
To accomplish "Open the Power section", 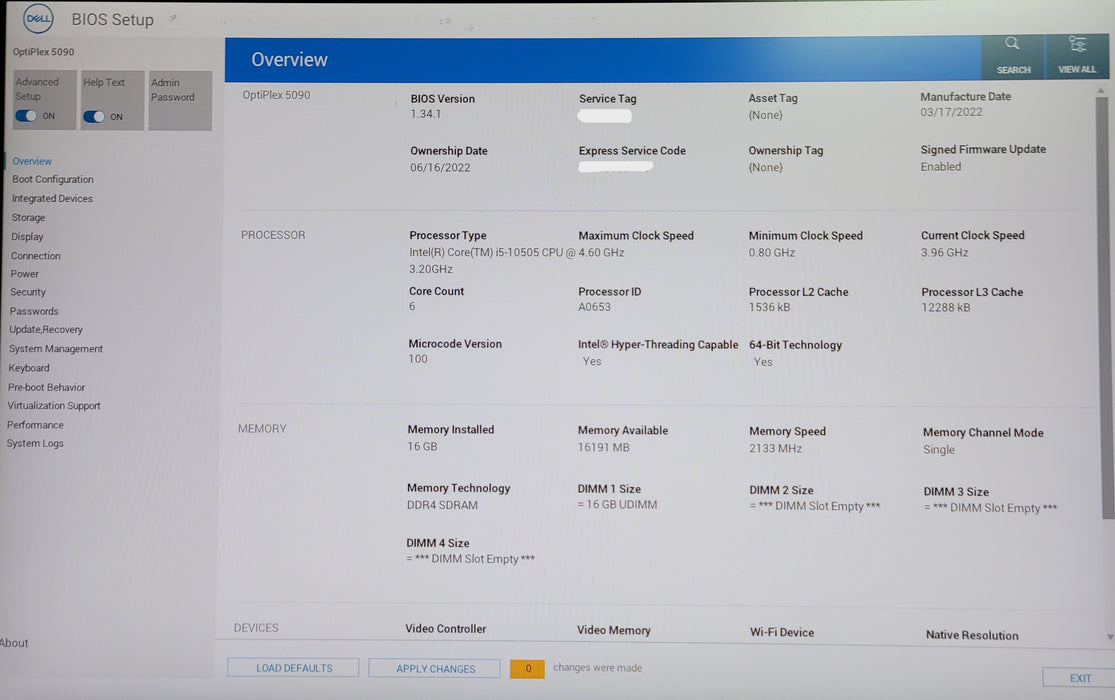I will [24, 274].
